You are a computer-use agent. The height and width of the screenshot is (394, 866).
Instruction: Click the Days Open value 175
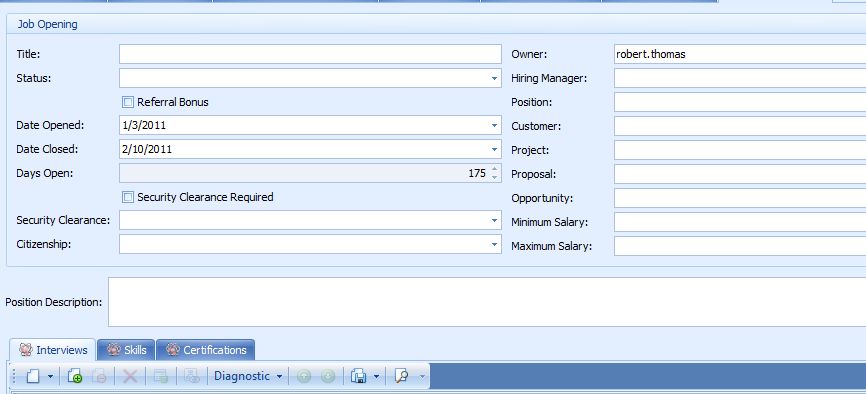click(477, 174)
